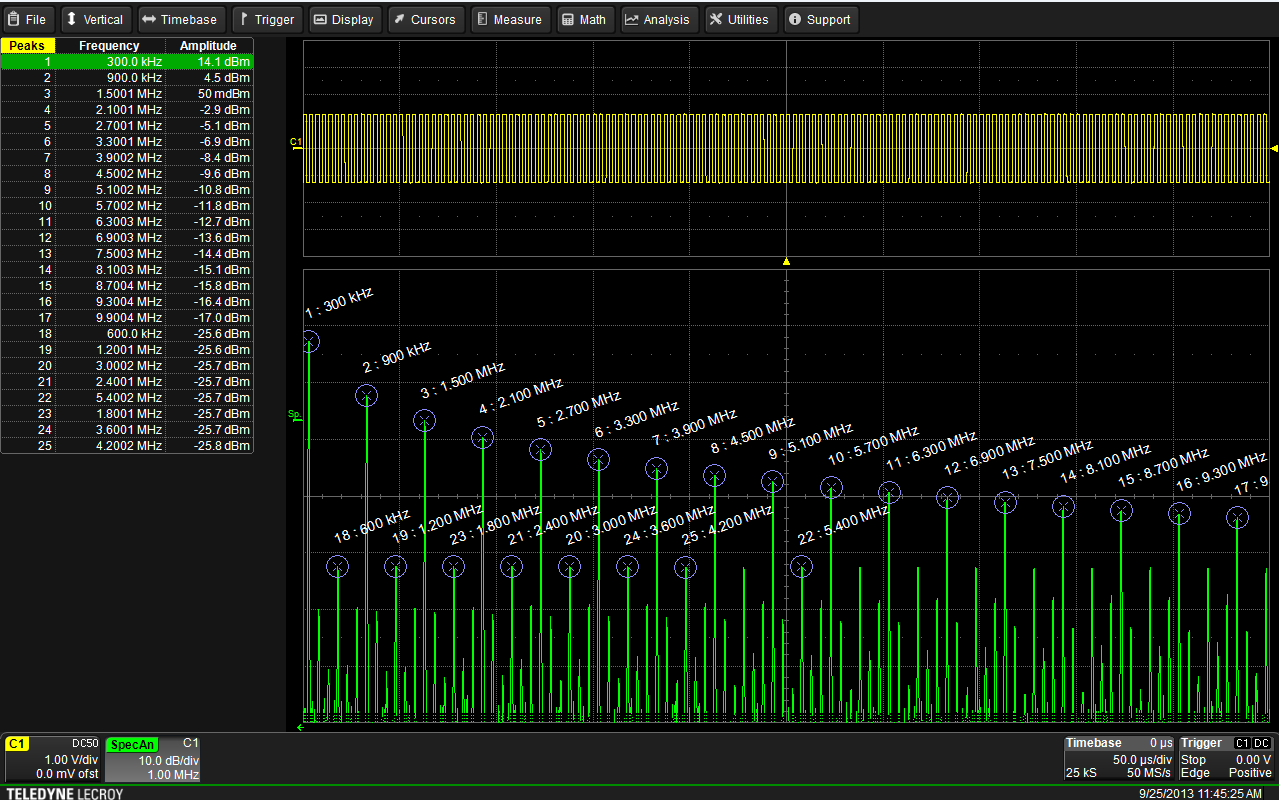Click the green Sp trace label

tap(295, 414)
